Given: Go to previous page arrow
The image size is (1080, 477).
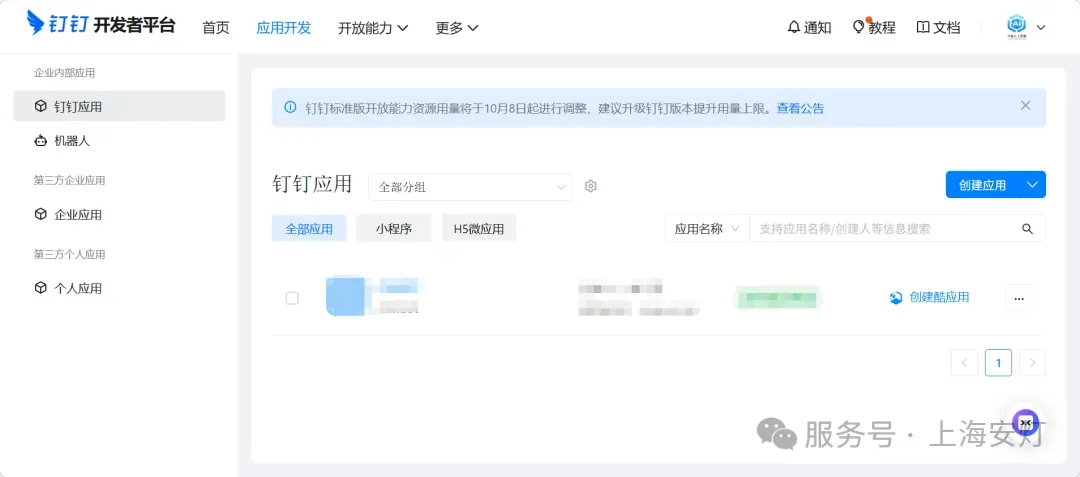Looking at the screenshot, I should click(964, 363).
